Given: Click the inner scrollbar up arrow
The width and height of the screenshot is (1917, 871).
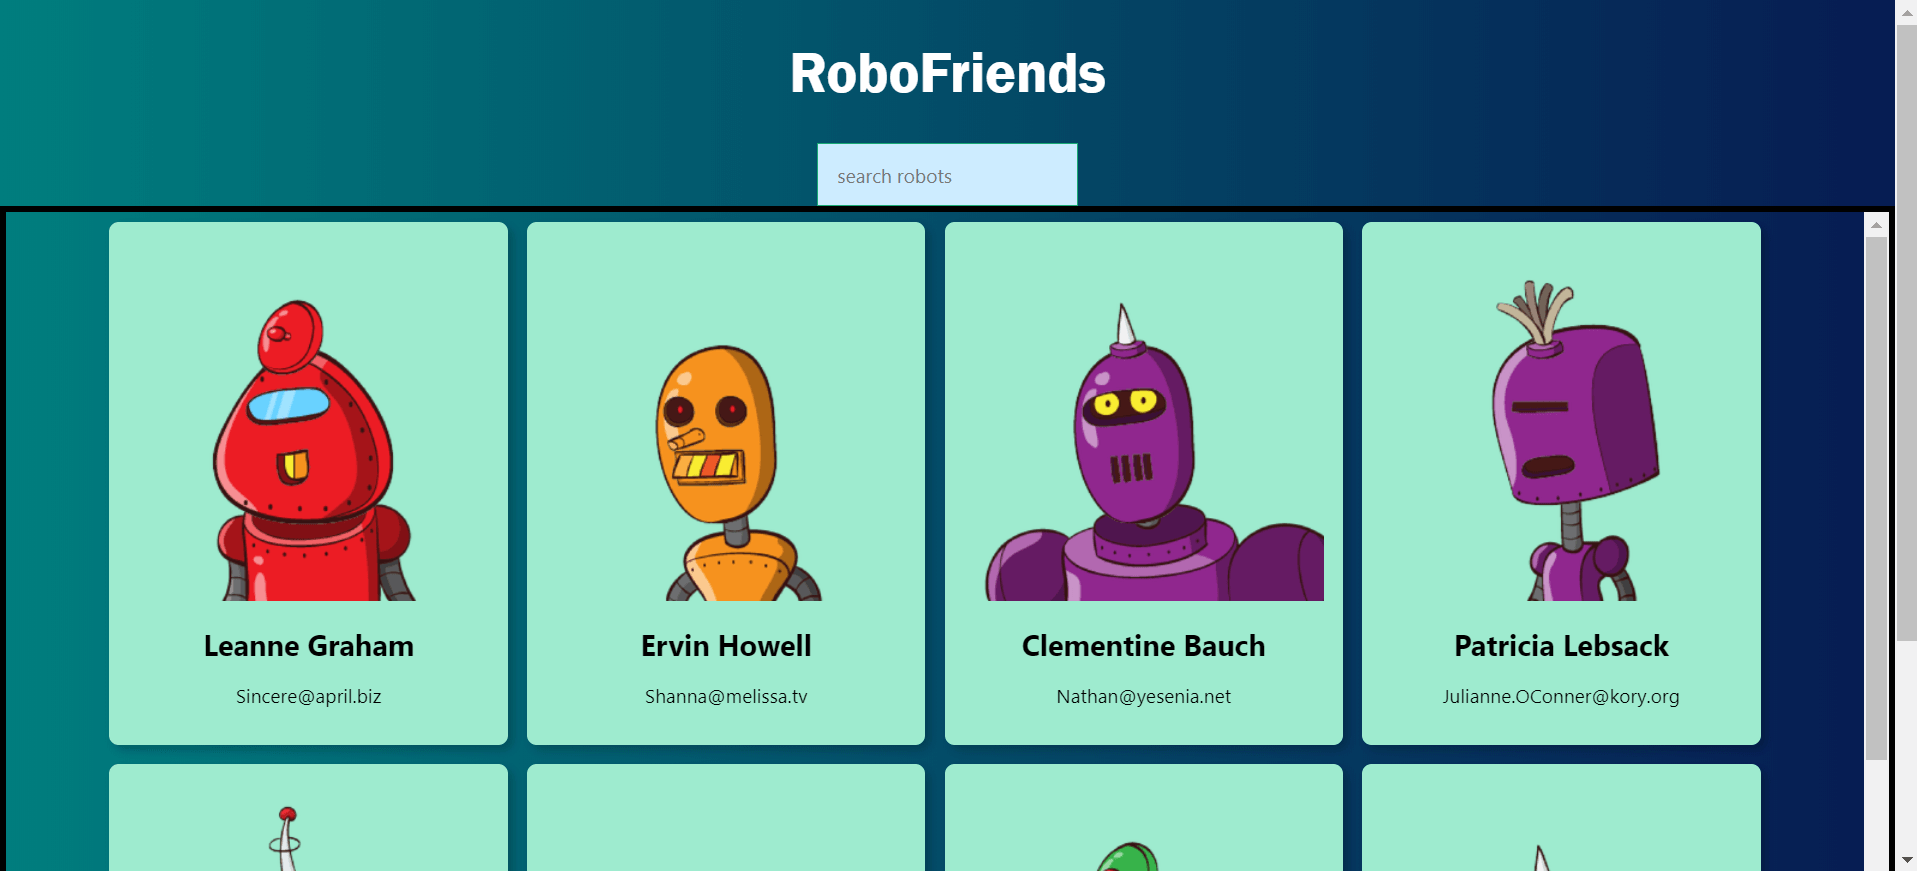Looking at the screenshot, I should (1876, 225).
